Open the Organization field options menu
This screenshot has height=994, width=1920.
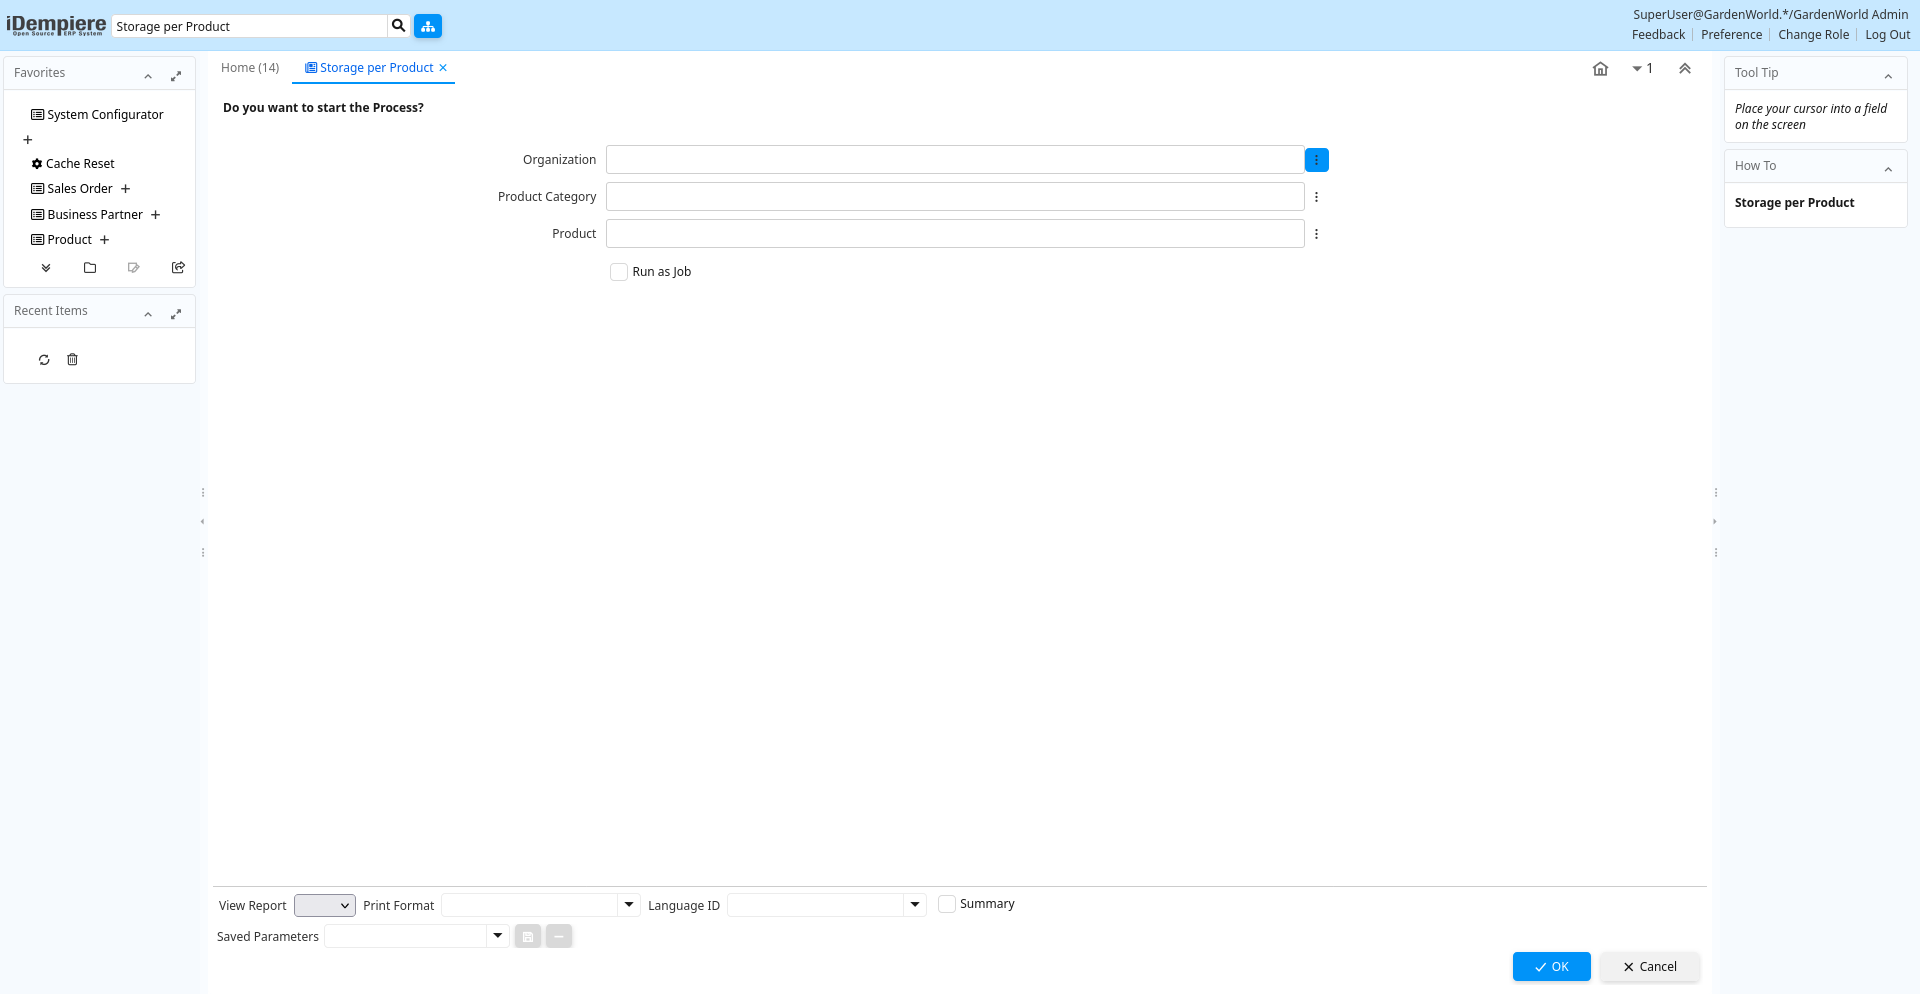tap(1316, 160)
